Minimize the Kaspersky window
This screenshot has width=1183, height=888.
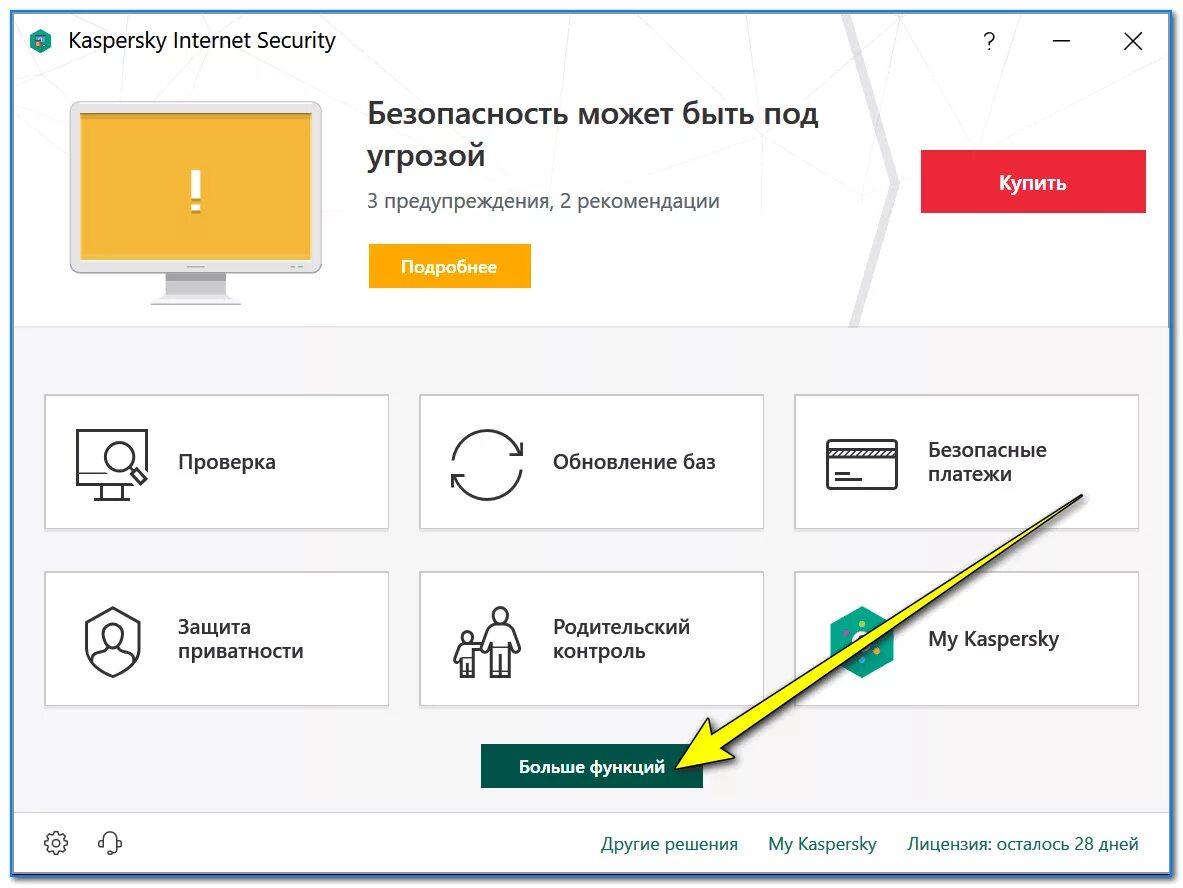[1062, 41]
